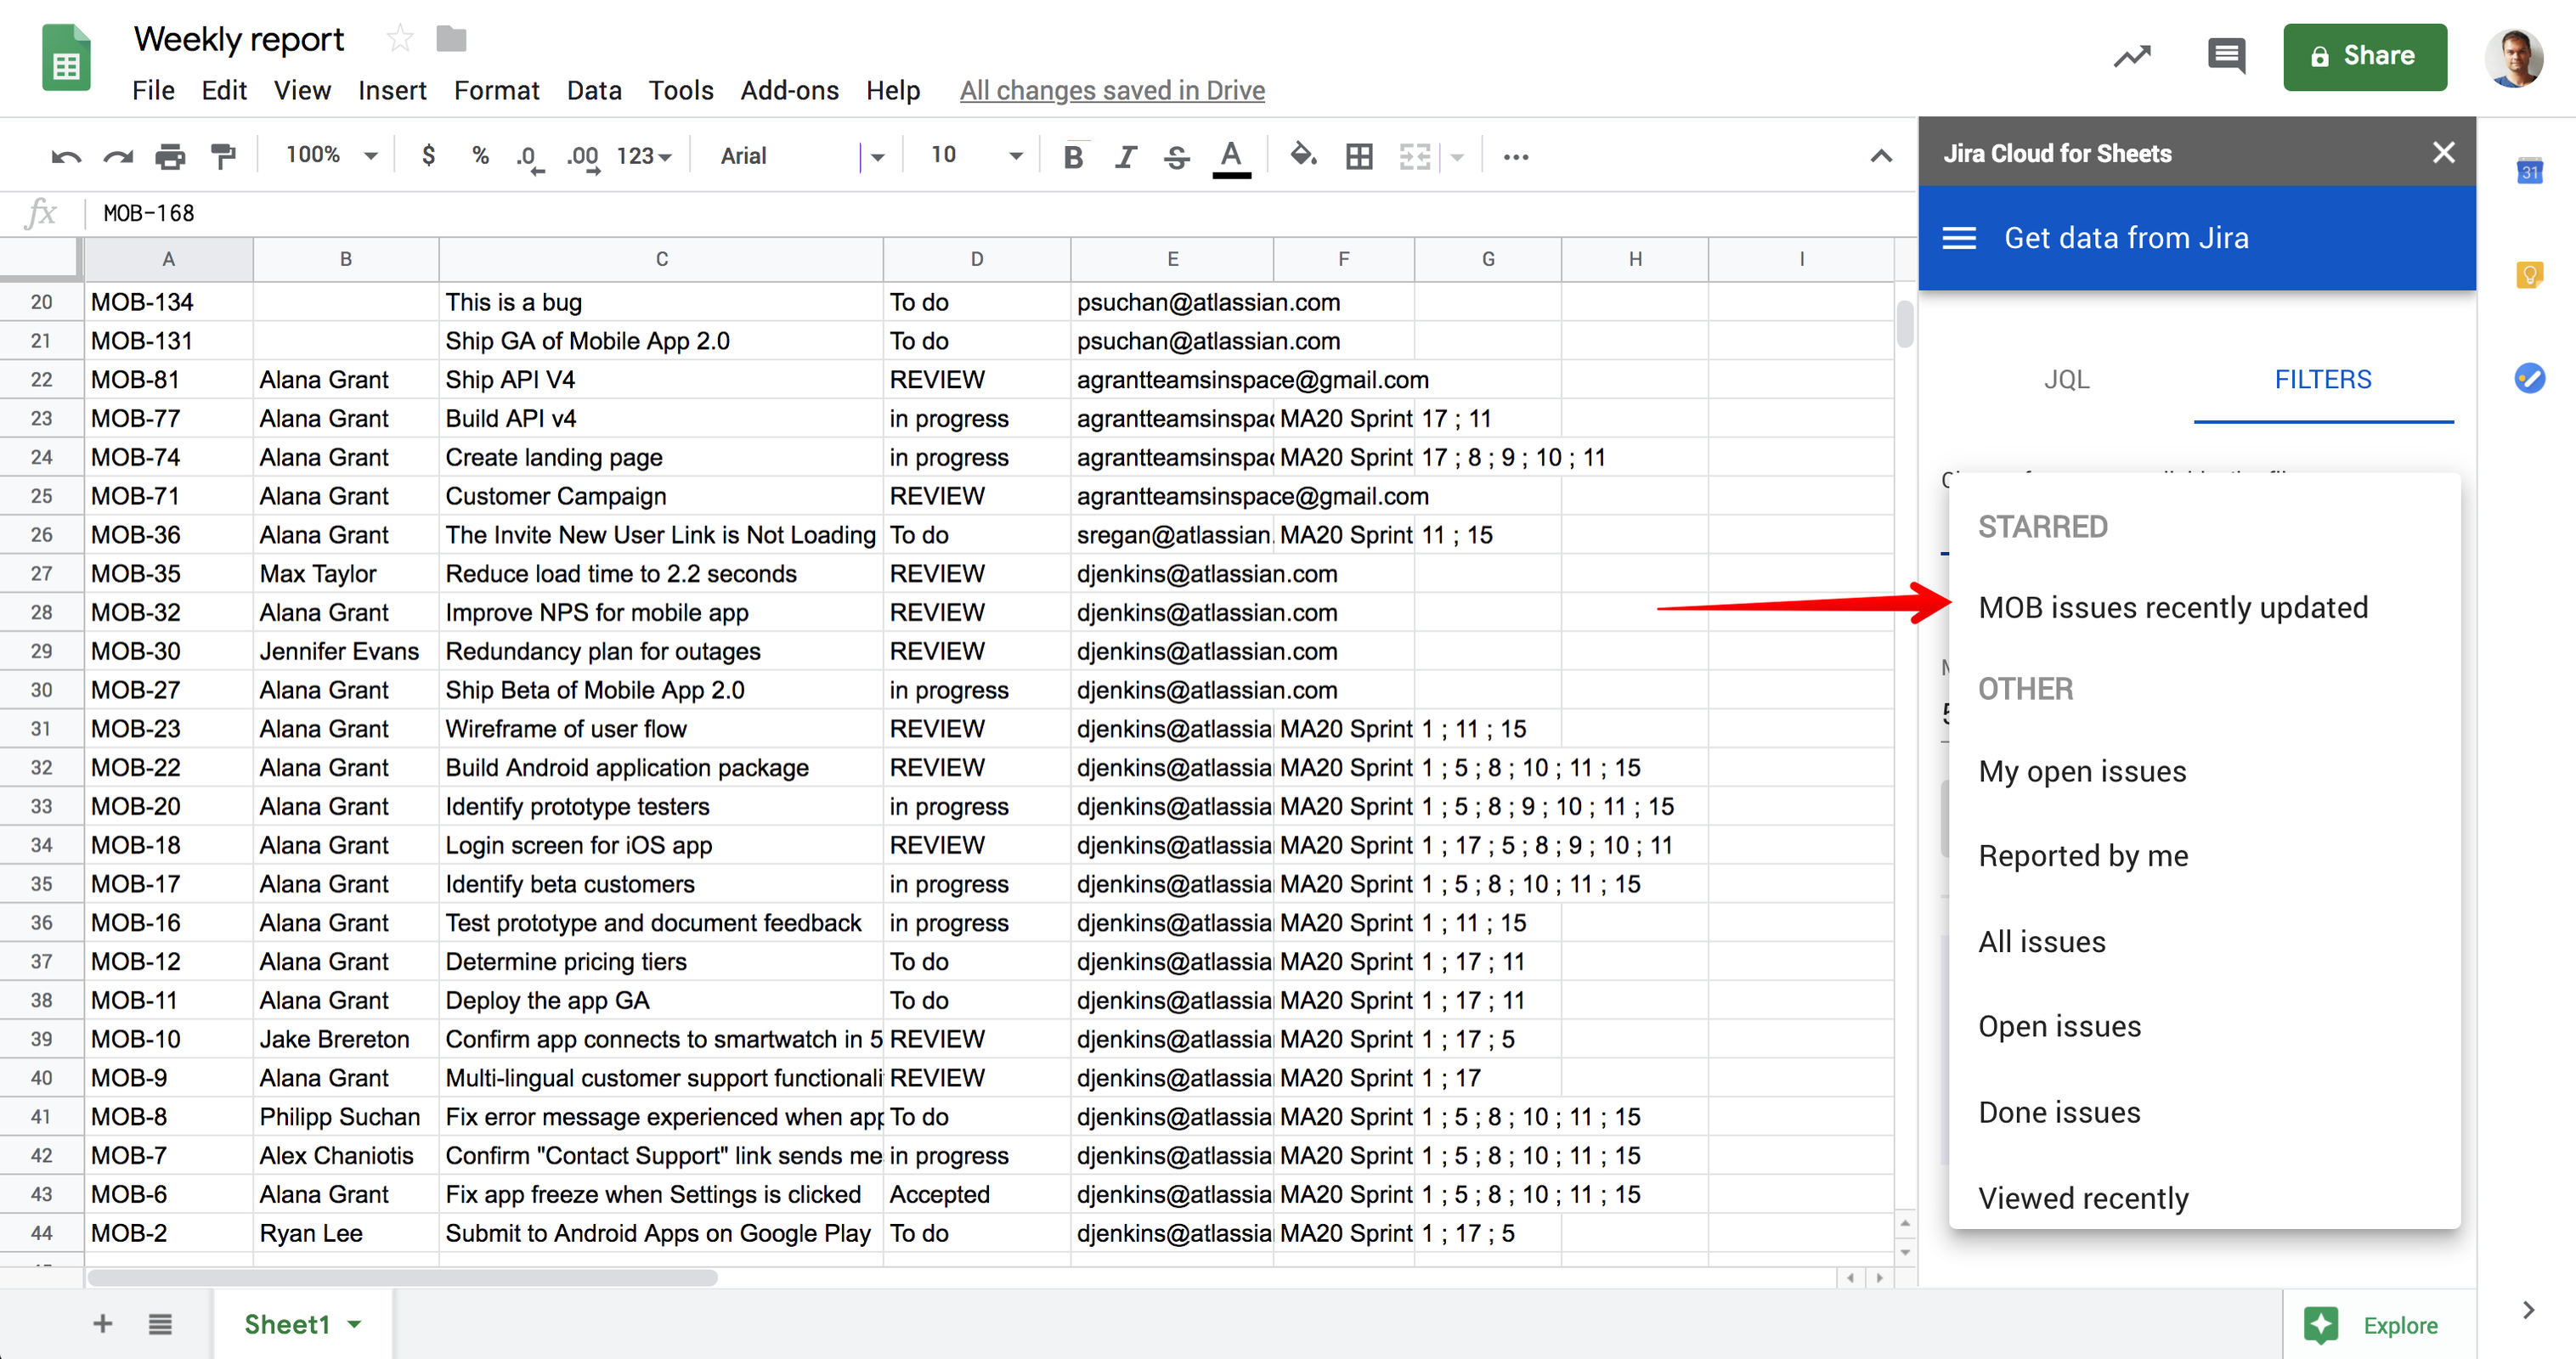The image size is (2576, 1359).
Task: Increase decimal places icon
Action: [583, 157]
